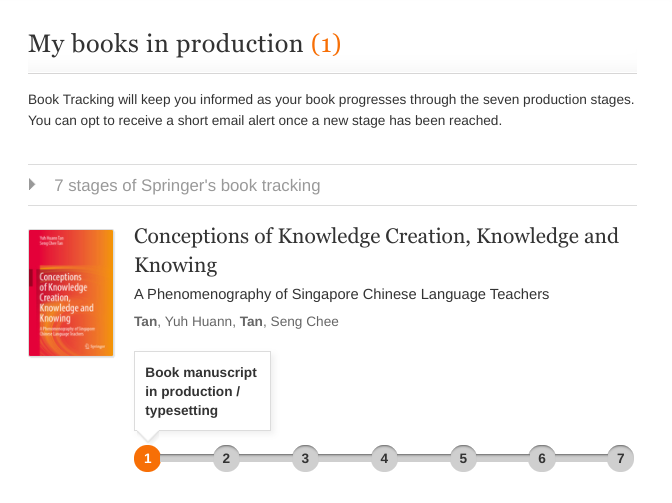This screenshot has height=503, width=672.
Task: Click progress line between stages 1 and 2
Action: pyautogui.click(x=187, y=459)
